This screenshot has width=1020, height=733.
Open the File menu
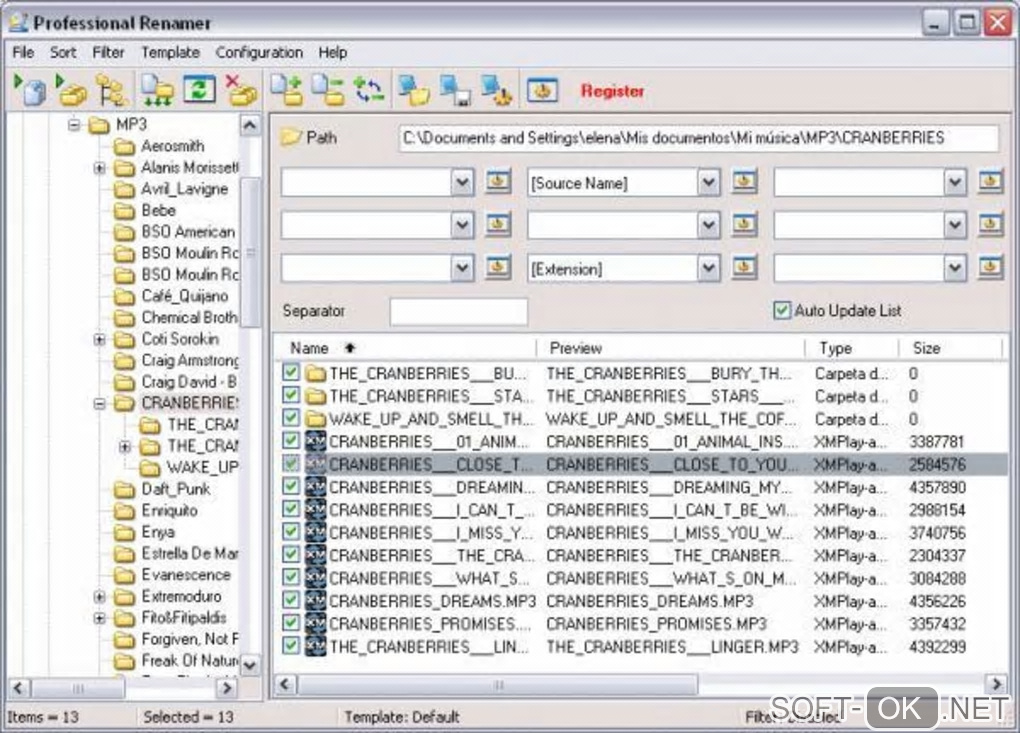point(23,52)
